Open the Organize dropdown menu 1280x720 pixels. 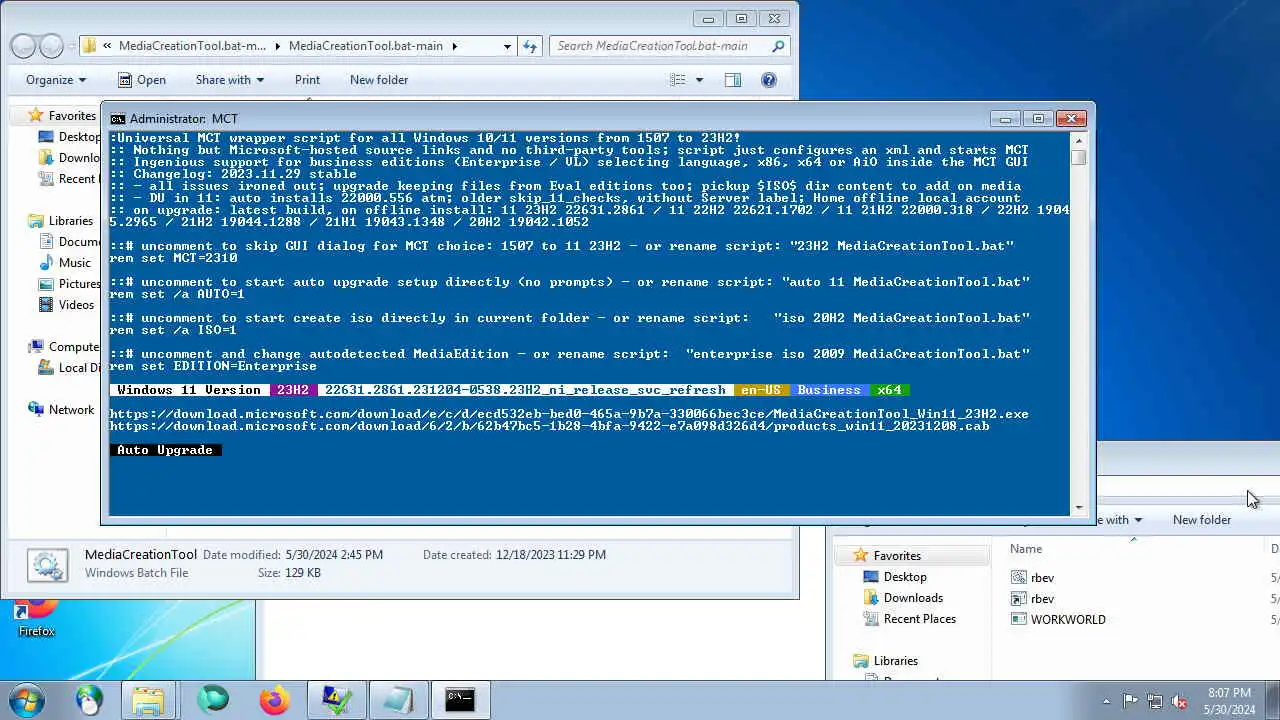[56, 80]
